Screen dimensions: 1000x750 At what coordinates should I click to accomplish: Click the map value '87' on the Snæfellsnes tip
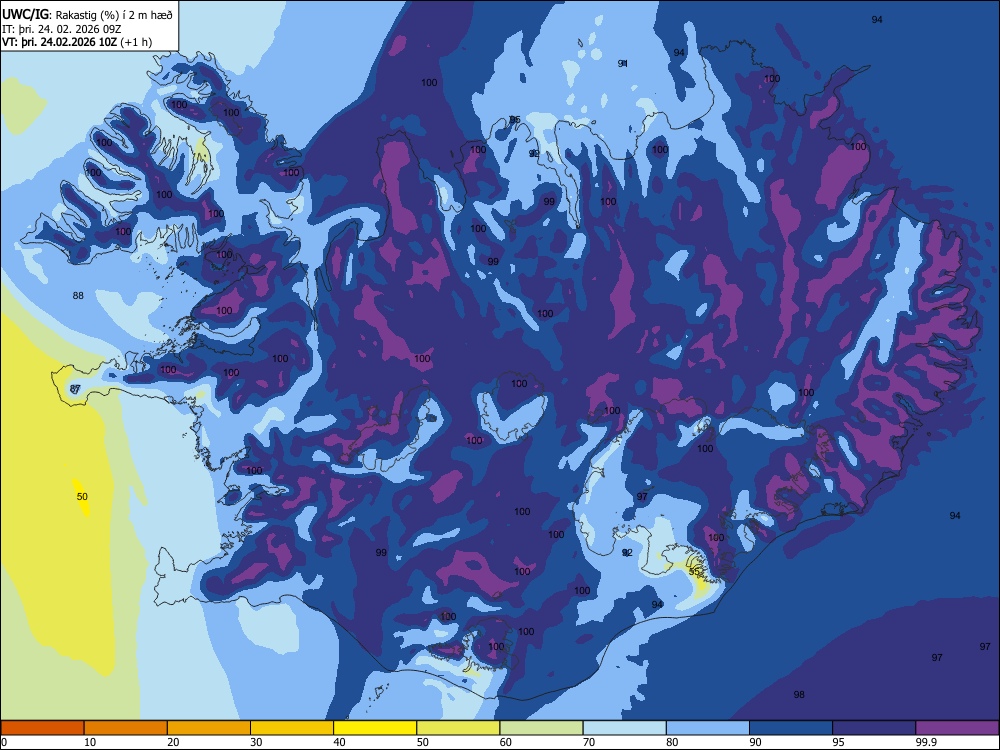75,388
